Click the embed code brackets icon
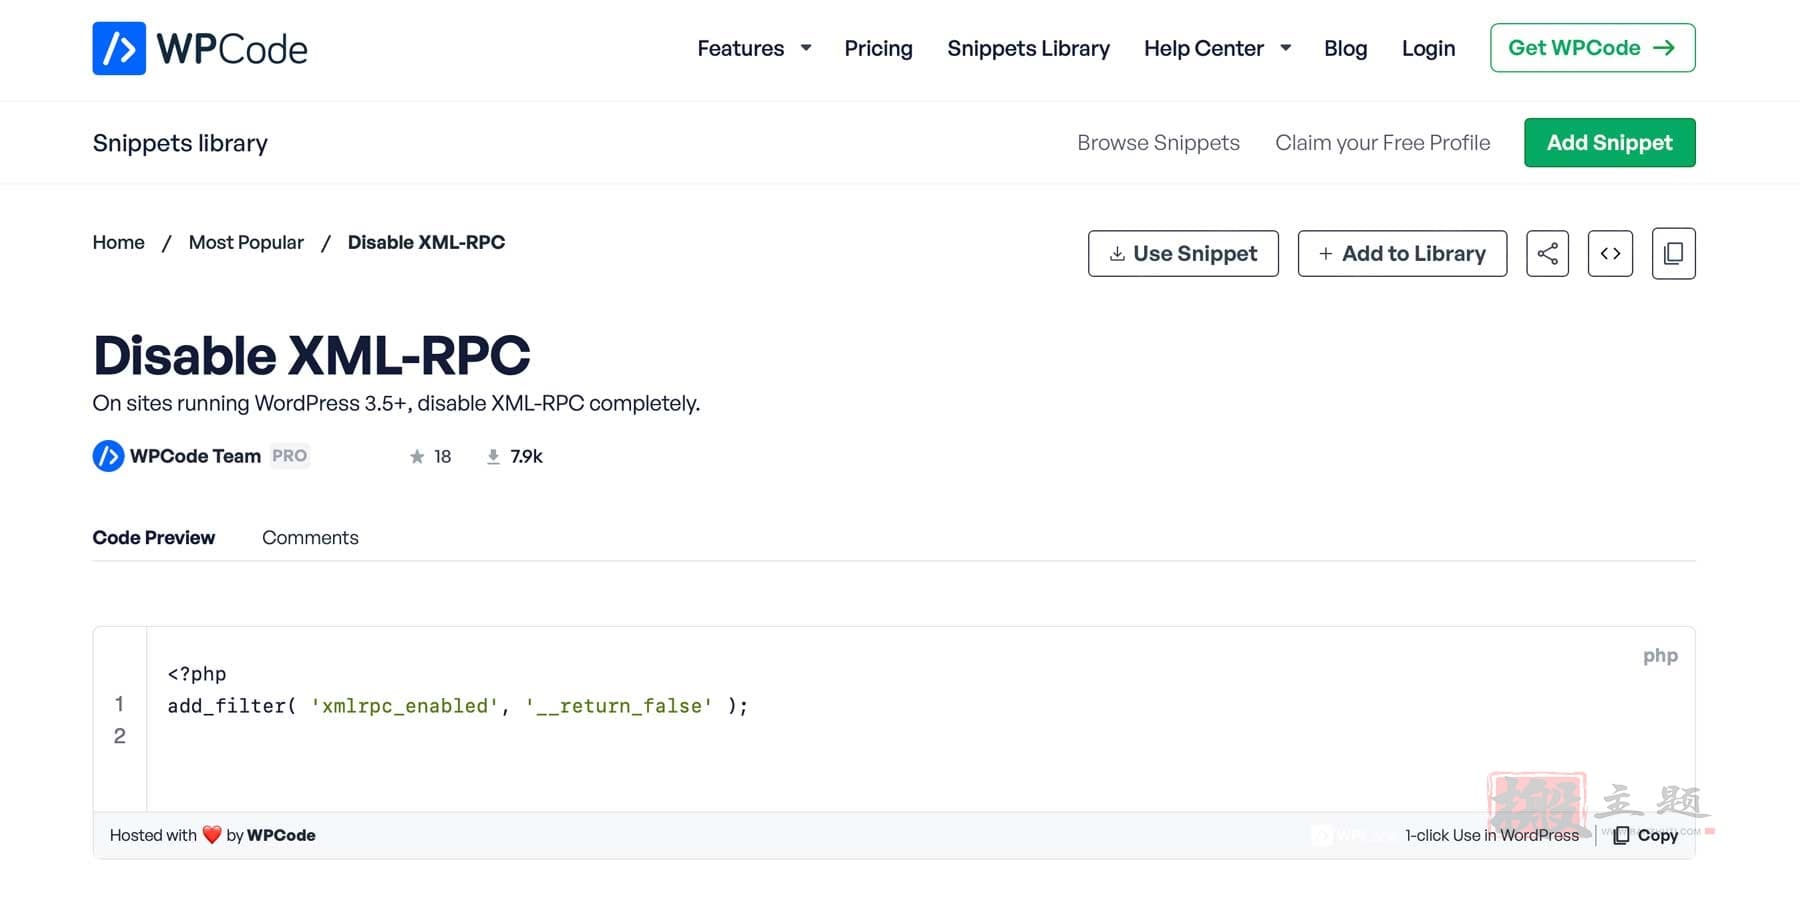Screen dimensions: 1800x914 pyautogui.click(x=1610, y=253)
